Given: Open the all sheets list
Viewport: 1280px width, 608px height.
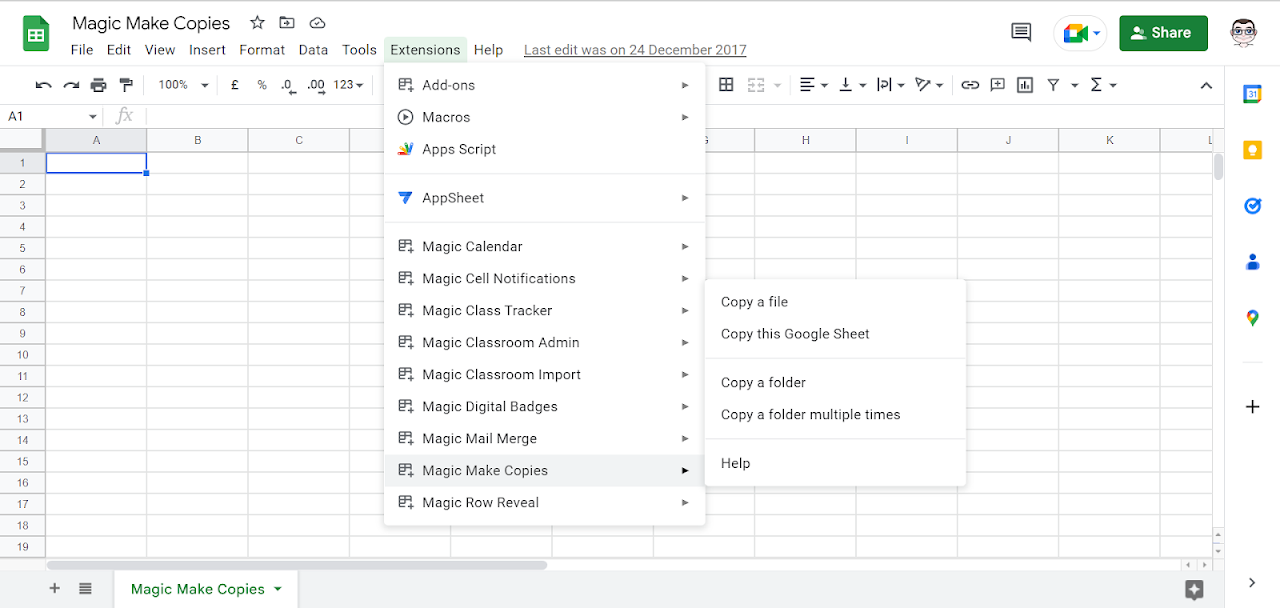Looking at the screenshot, I should coord(85,589).
